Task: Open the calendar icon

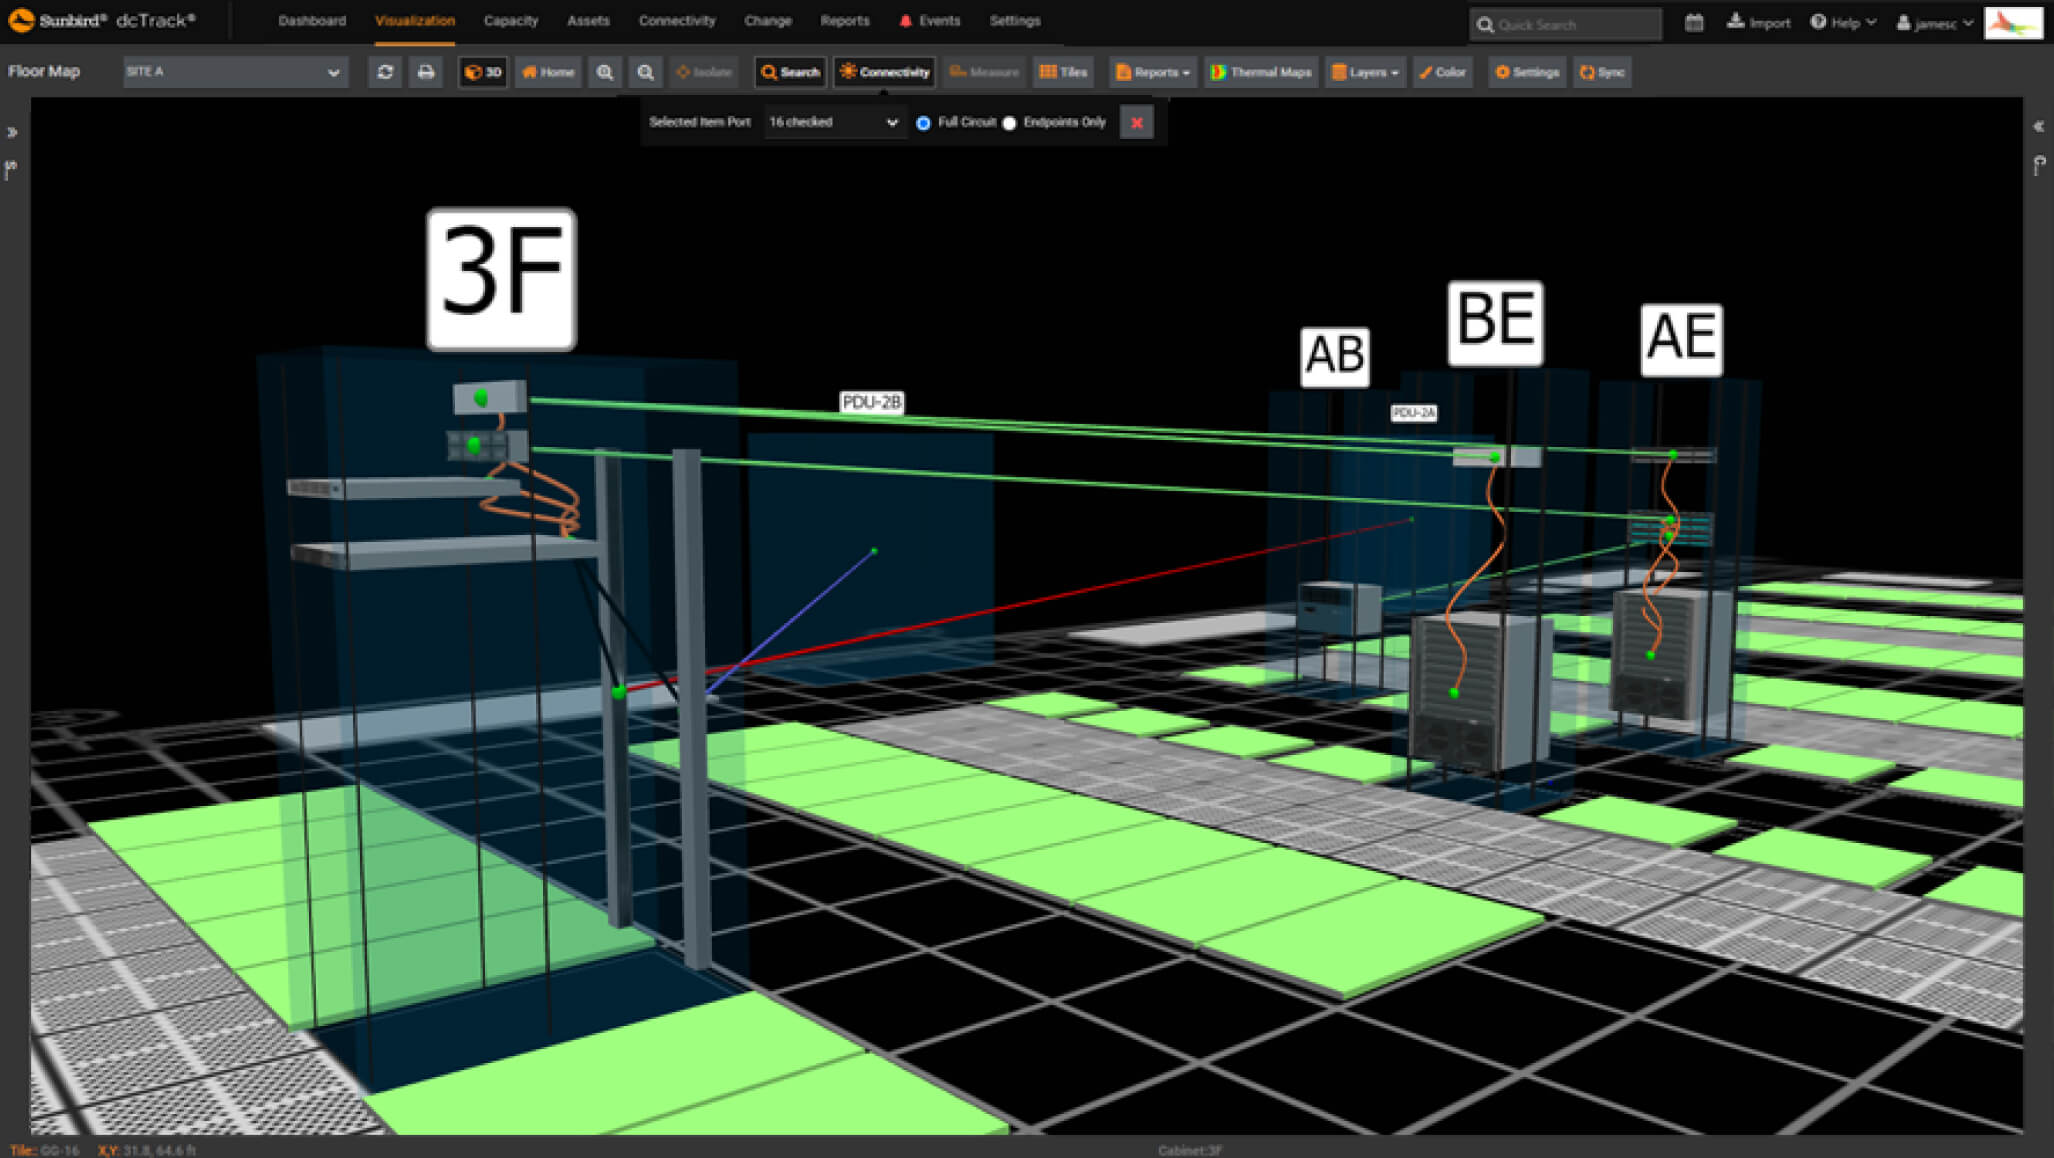Action: pyautogui.click(x=1694, y=22)
